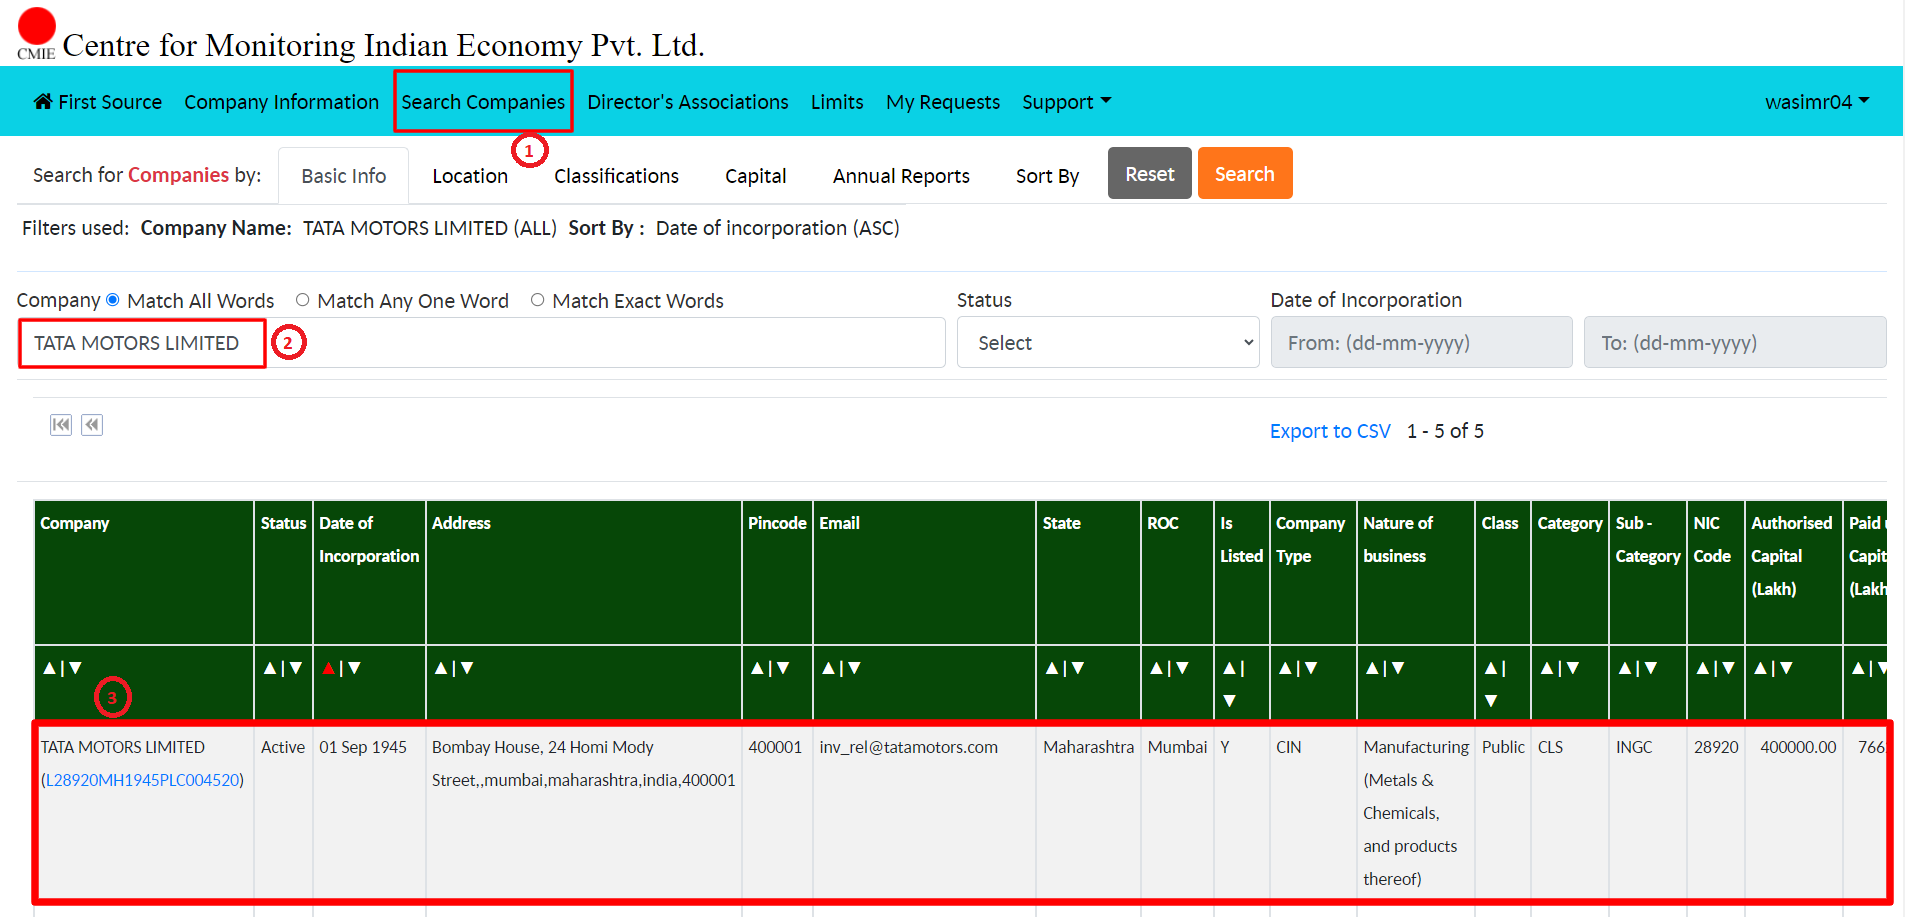The height and width of the screenshot is (917, 1905).
Task: Sort Nature of business column descending
Action: 1398,668
